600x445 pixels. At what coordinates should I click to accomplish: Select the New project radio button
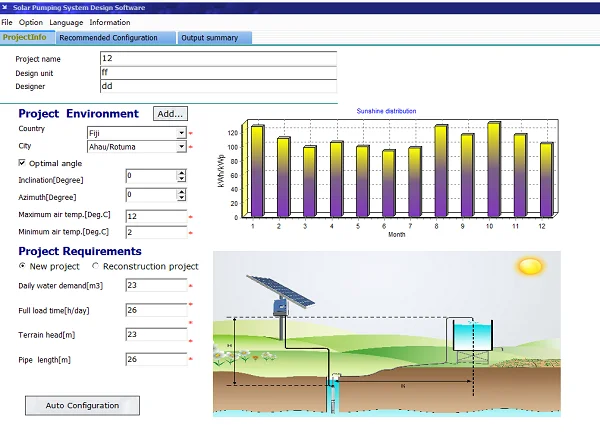coord(23,267)
